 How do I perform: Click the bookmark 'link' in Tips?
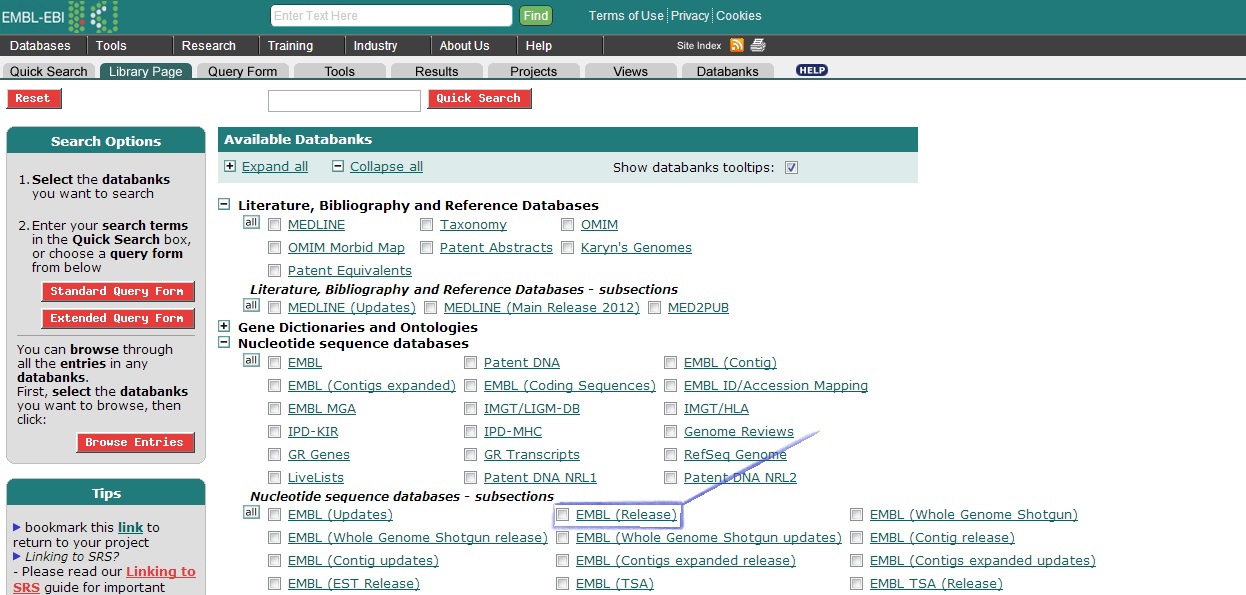(130, 527)
